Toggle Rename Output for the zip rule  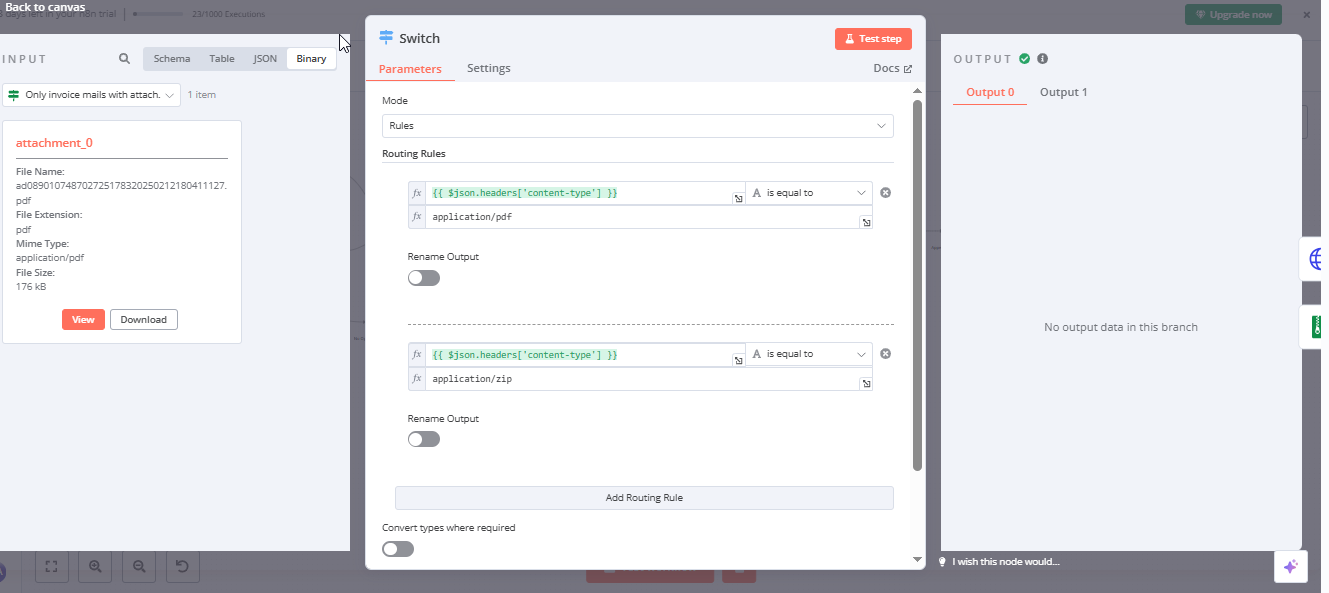point(424,439)
